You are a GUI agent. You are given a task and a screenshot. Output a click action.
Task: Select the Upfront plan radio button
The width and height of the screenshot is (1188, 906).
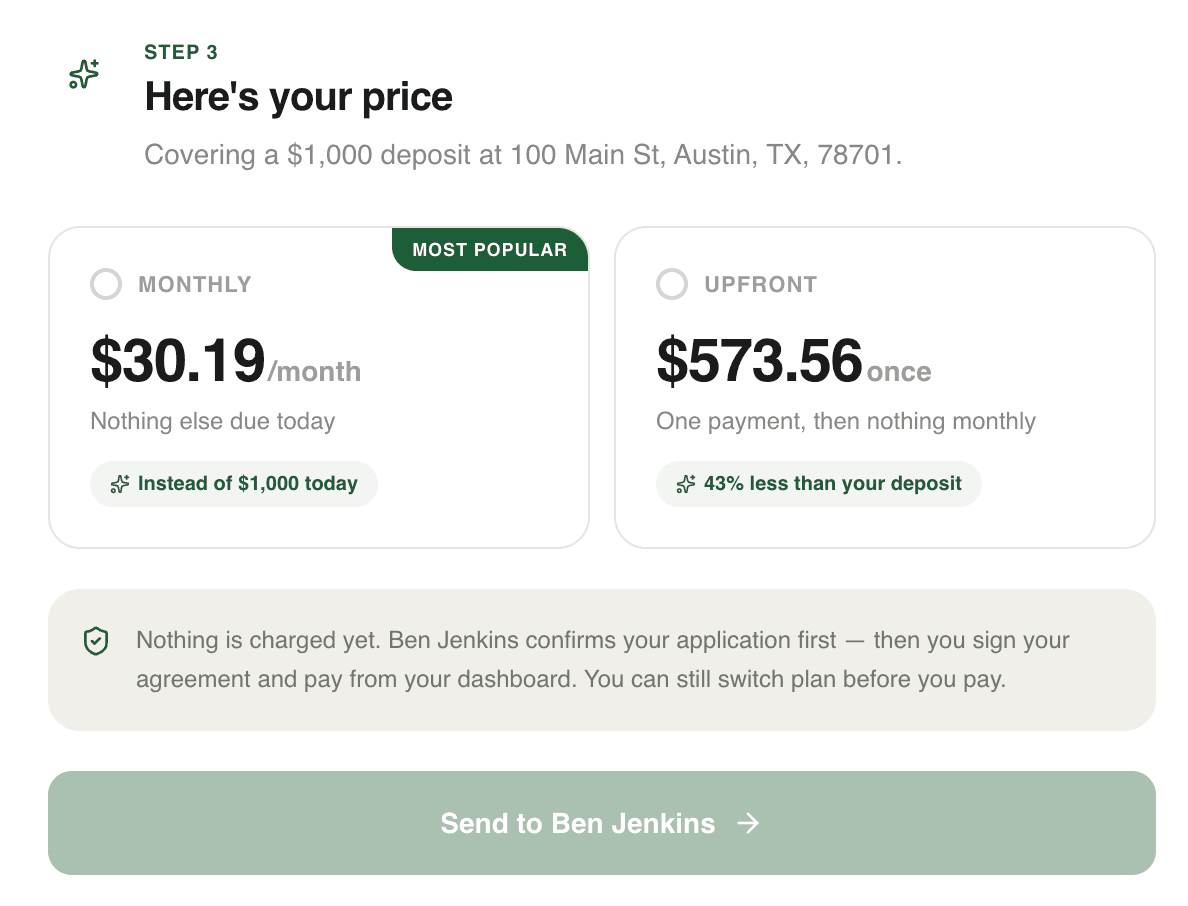672,284
